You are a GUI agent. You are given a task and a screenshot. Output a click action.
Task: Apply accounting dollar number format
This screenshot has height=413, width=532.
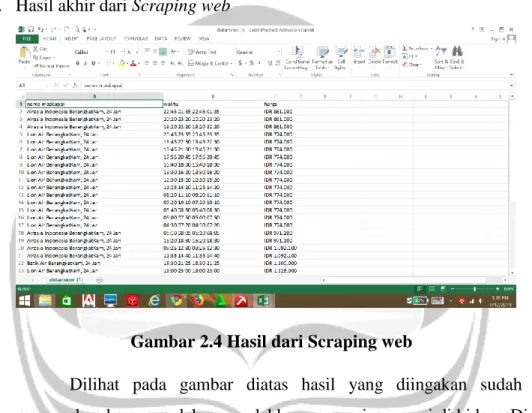(240, 63)
